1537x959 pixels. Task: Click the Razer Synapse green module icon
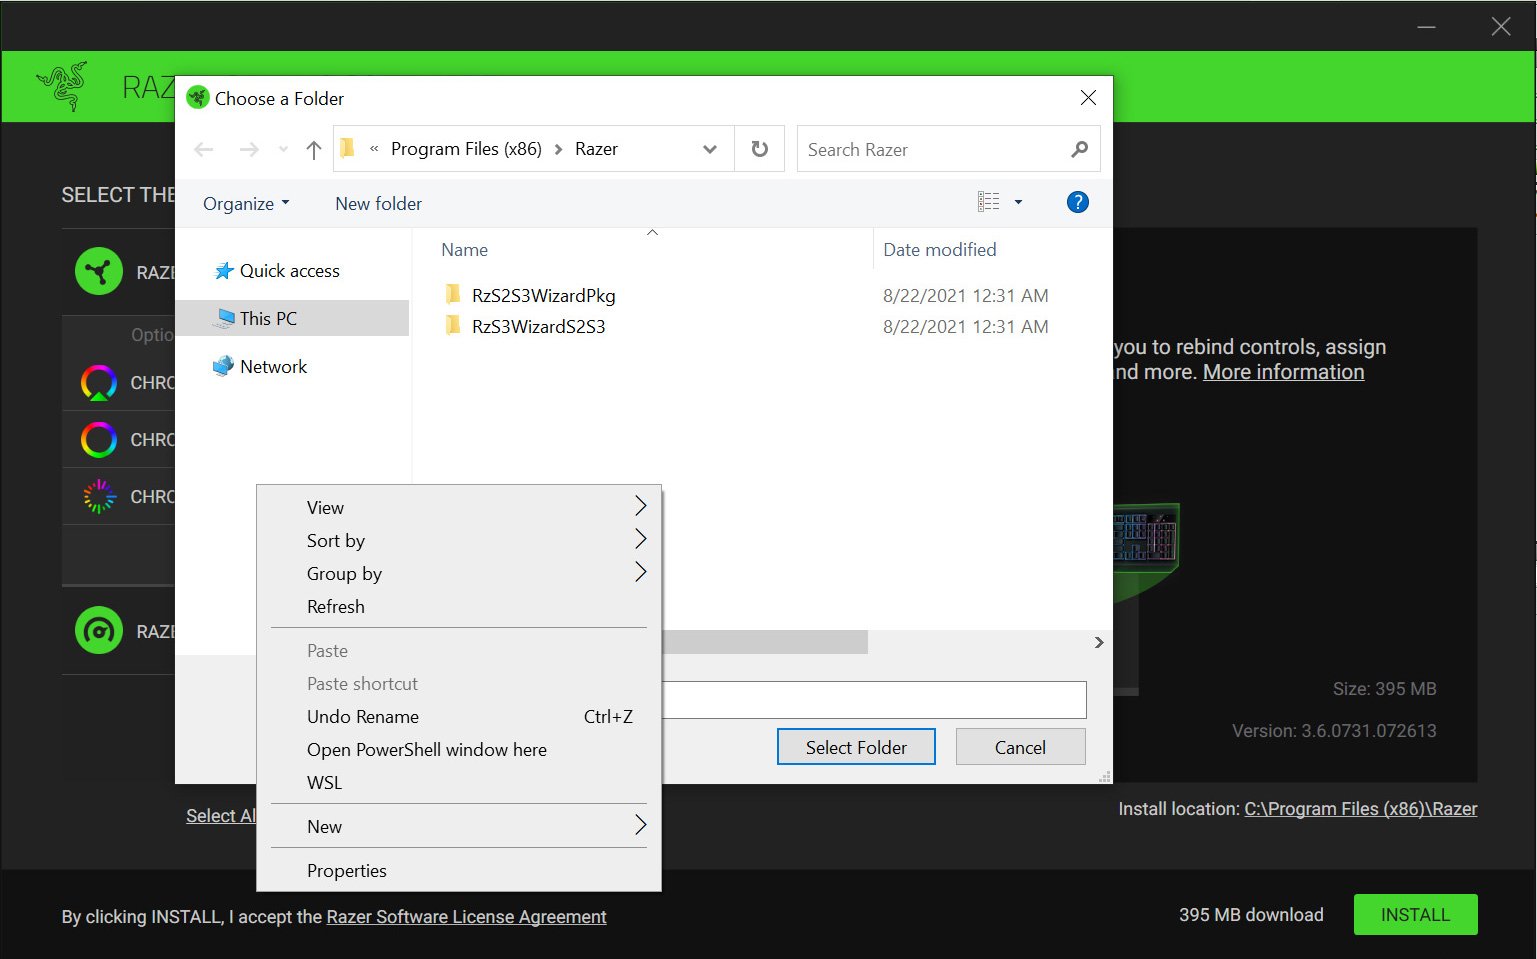pos(99,272)
